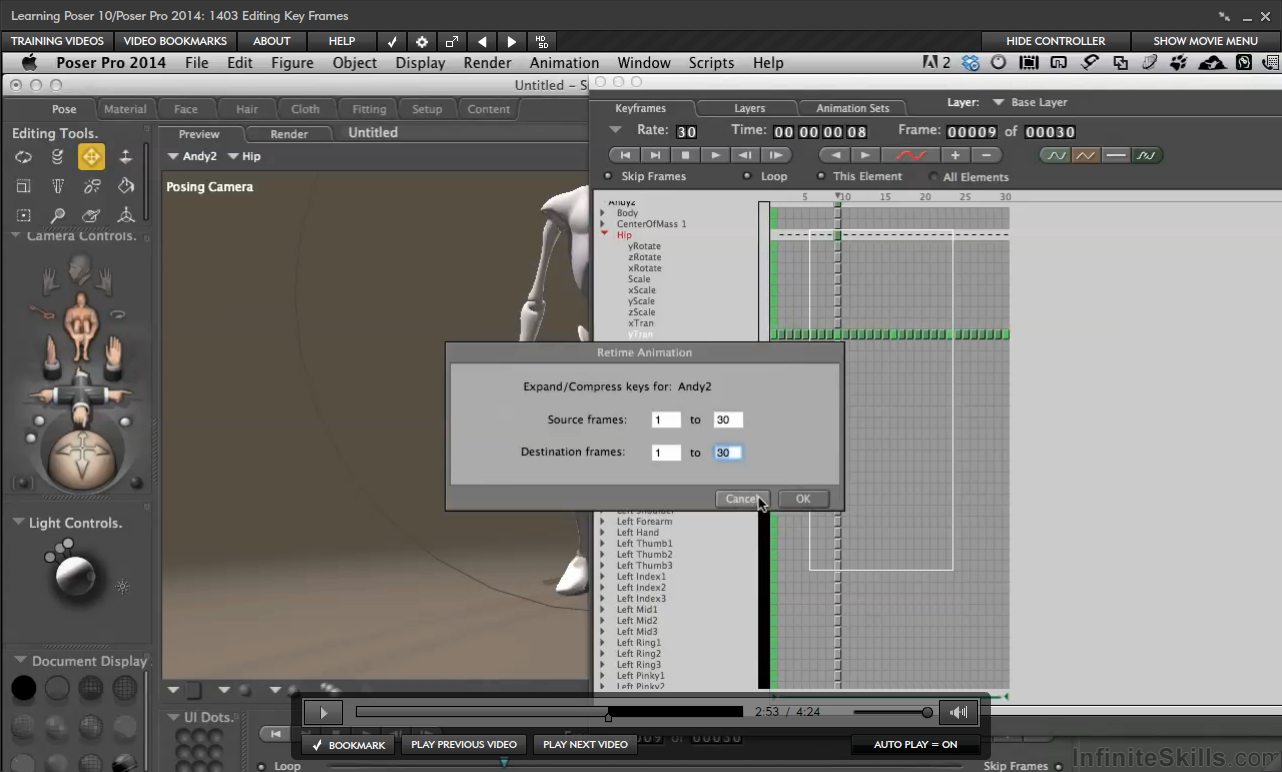Open the Hip actor dropdown
1282x772 pixels.
[x=245, y=156]
